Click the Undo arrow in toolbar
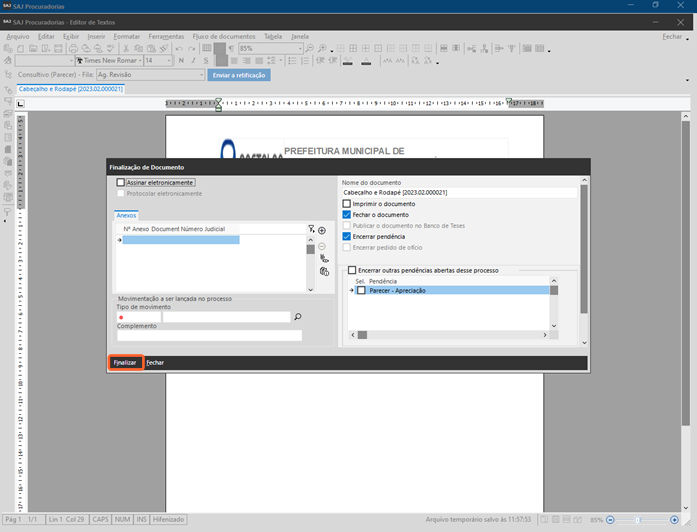Viewport: 697px width, 532px height. point(179,48)
